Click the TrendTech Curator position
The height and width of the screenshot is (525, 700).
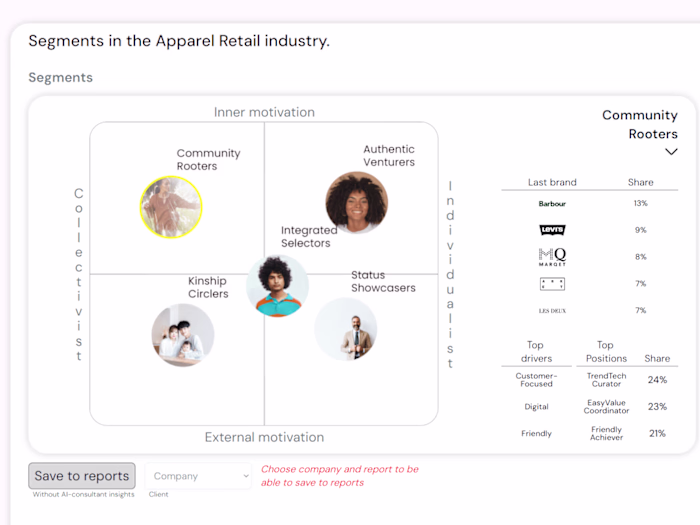tap(606, 380)
